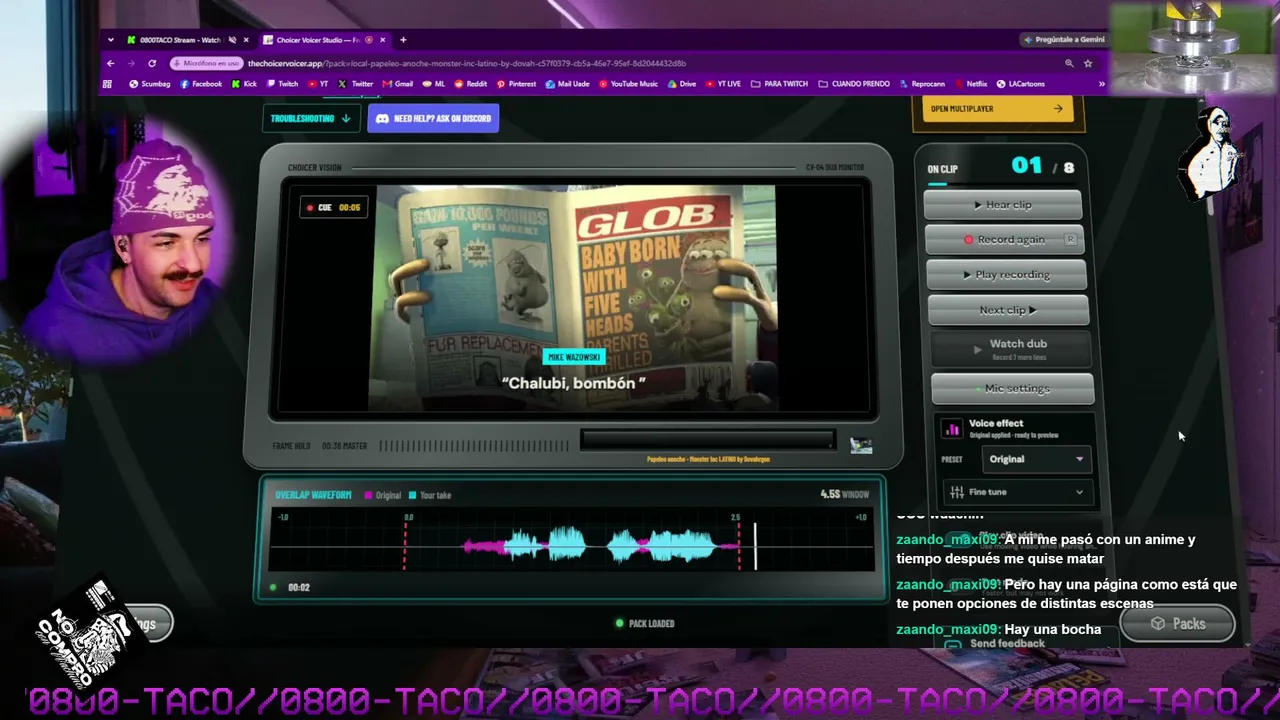
Task: Open the Netflix bookmark
Action: pos(971,84)
